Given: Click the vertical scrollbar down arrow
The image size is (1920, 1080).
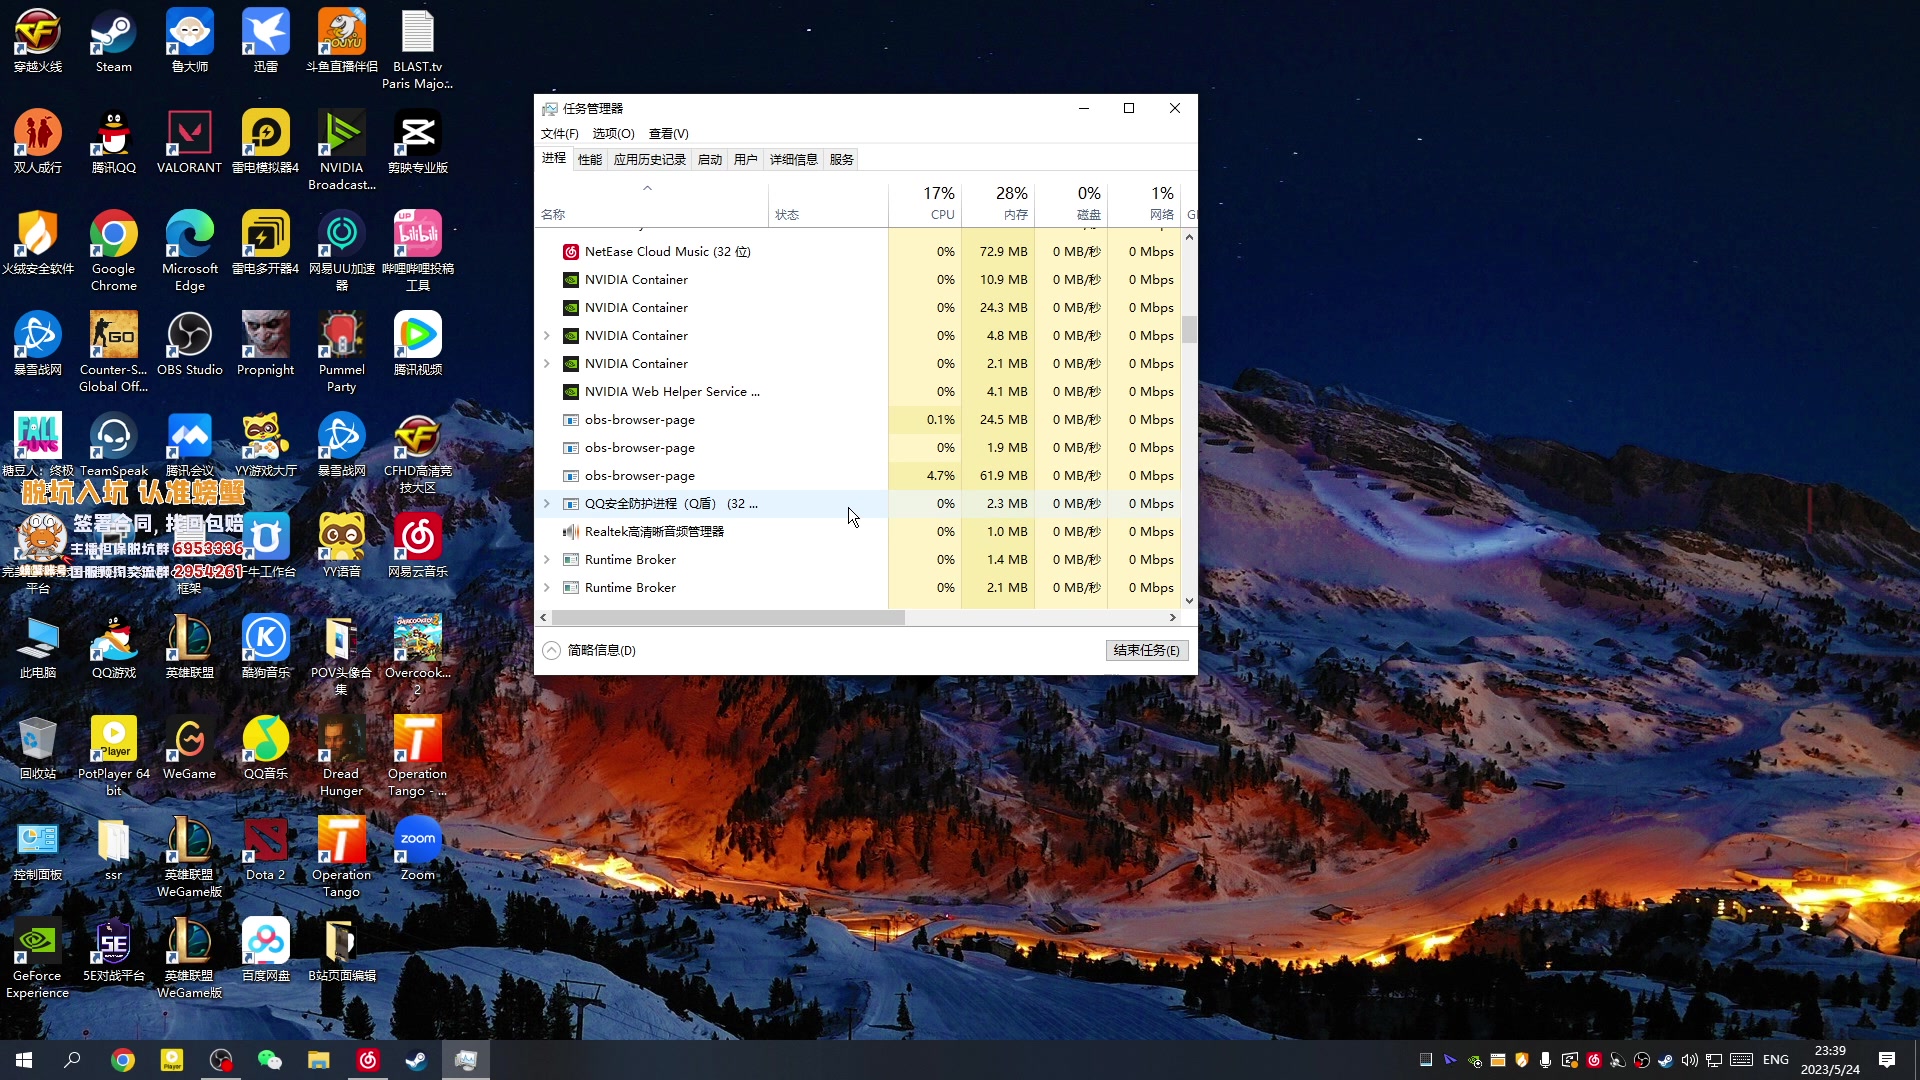Looking at the screenshot, I should [1189, 601].
